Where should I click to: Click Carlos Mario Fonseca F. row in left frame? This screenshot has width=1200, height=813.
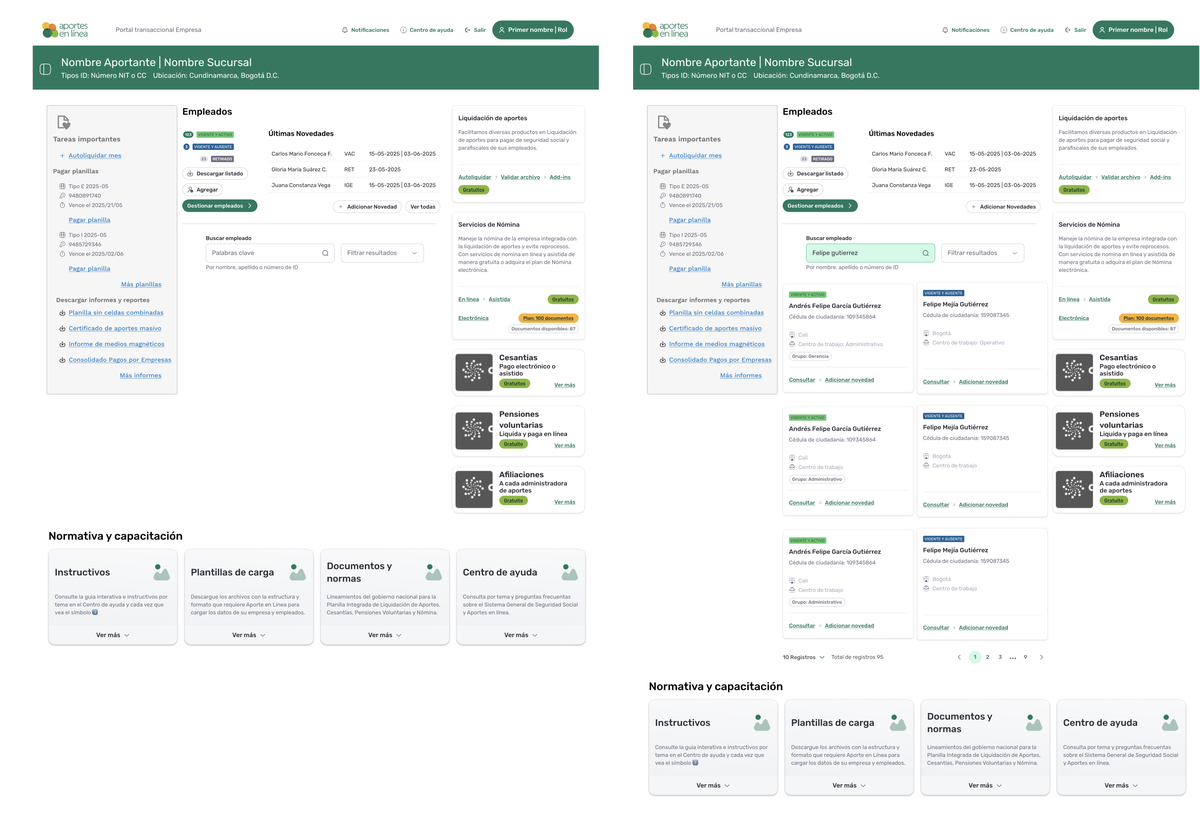click(x=354, y=154)
